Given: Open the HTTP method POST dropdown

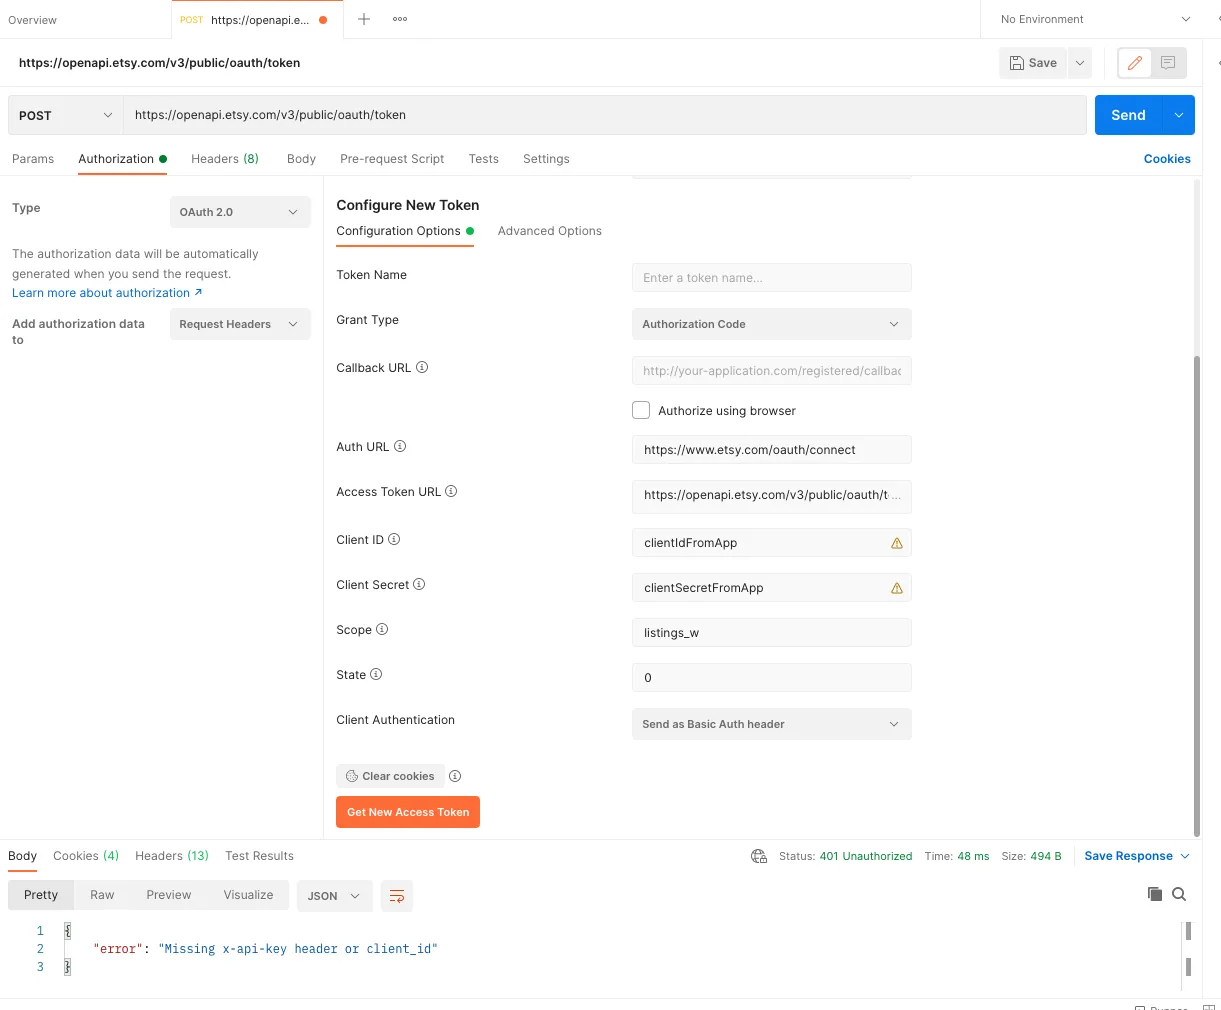Looking at the screenshot, I should point(65,115).
